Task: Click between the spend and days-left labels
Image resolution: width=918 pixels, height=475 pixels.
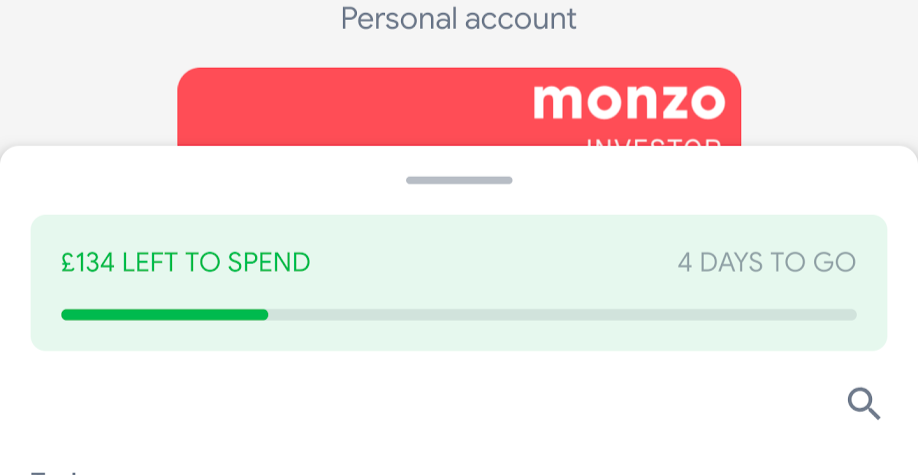Action: 494,262
